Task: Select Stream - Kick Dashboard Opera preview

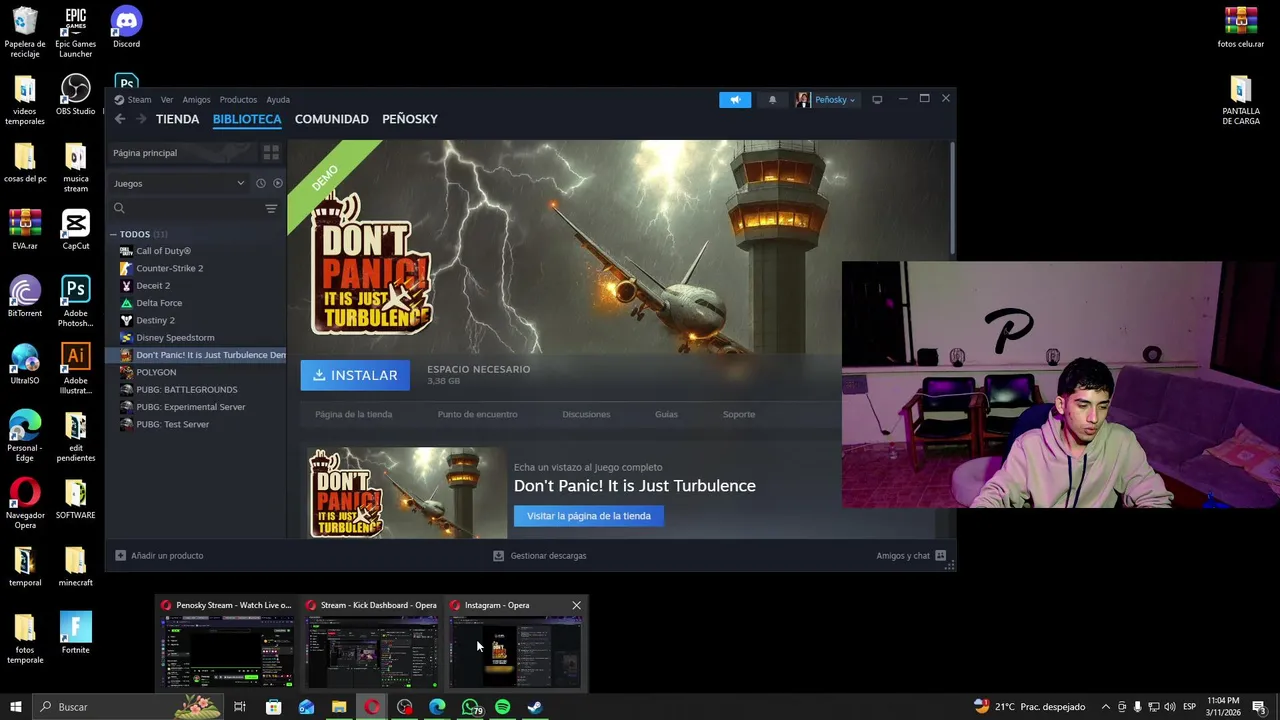Action: click(372, 644)
